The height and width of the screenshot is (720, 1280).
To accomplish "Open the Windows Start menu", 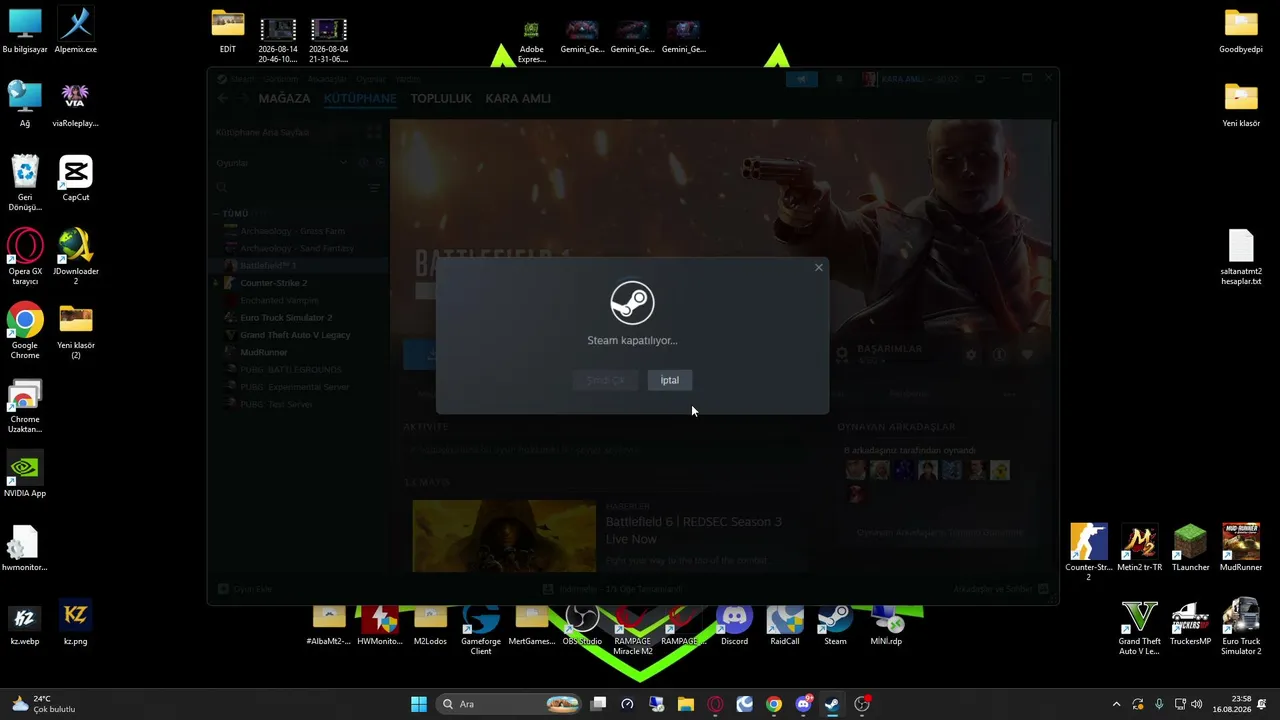I will pyautogui.click(x=419, y=704).
